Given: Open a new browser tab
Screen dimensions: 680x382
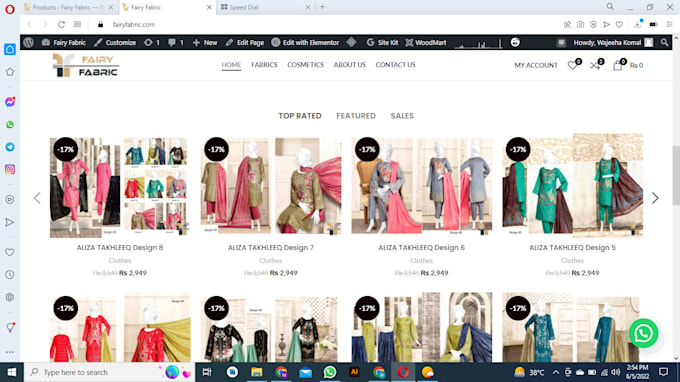Looking at the screenshot, I should [x=322, y=7].
